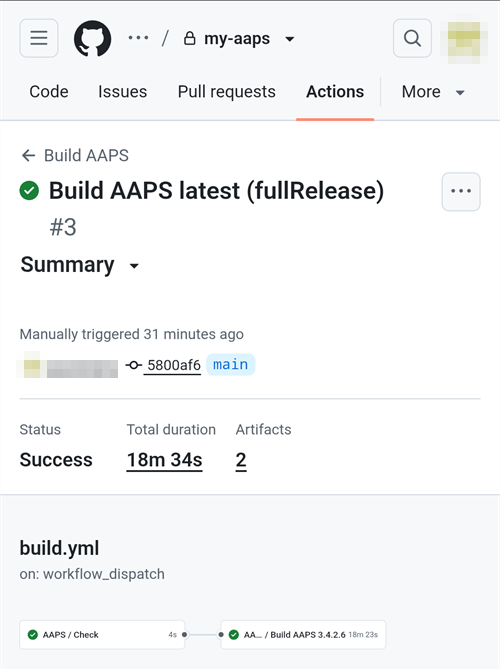Click success icon on Build AAPS 3.4.2.6 job
The image size is (500, 669).
(x=234, y=635)
